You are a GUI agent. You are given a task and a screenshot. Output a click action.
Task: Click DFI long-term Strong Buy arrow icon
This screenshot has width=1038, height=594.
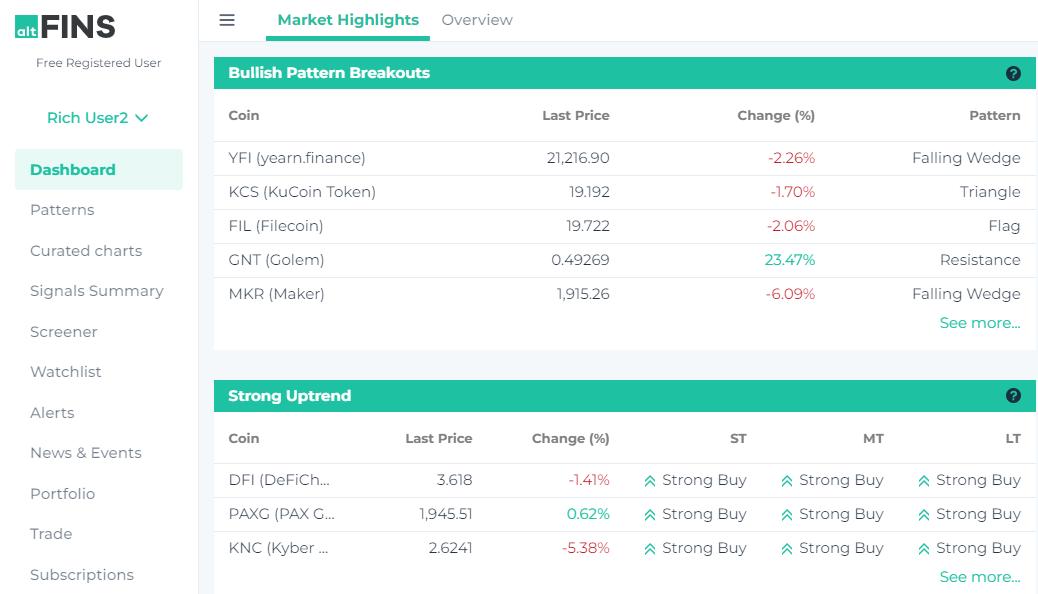(924, 481)
